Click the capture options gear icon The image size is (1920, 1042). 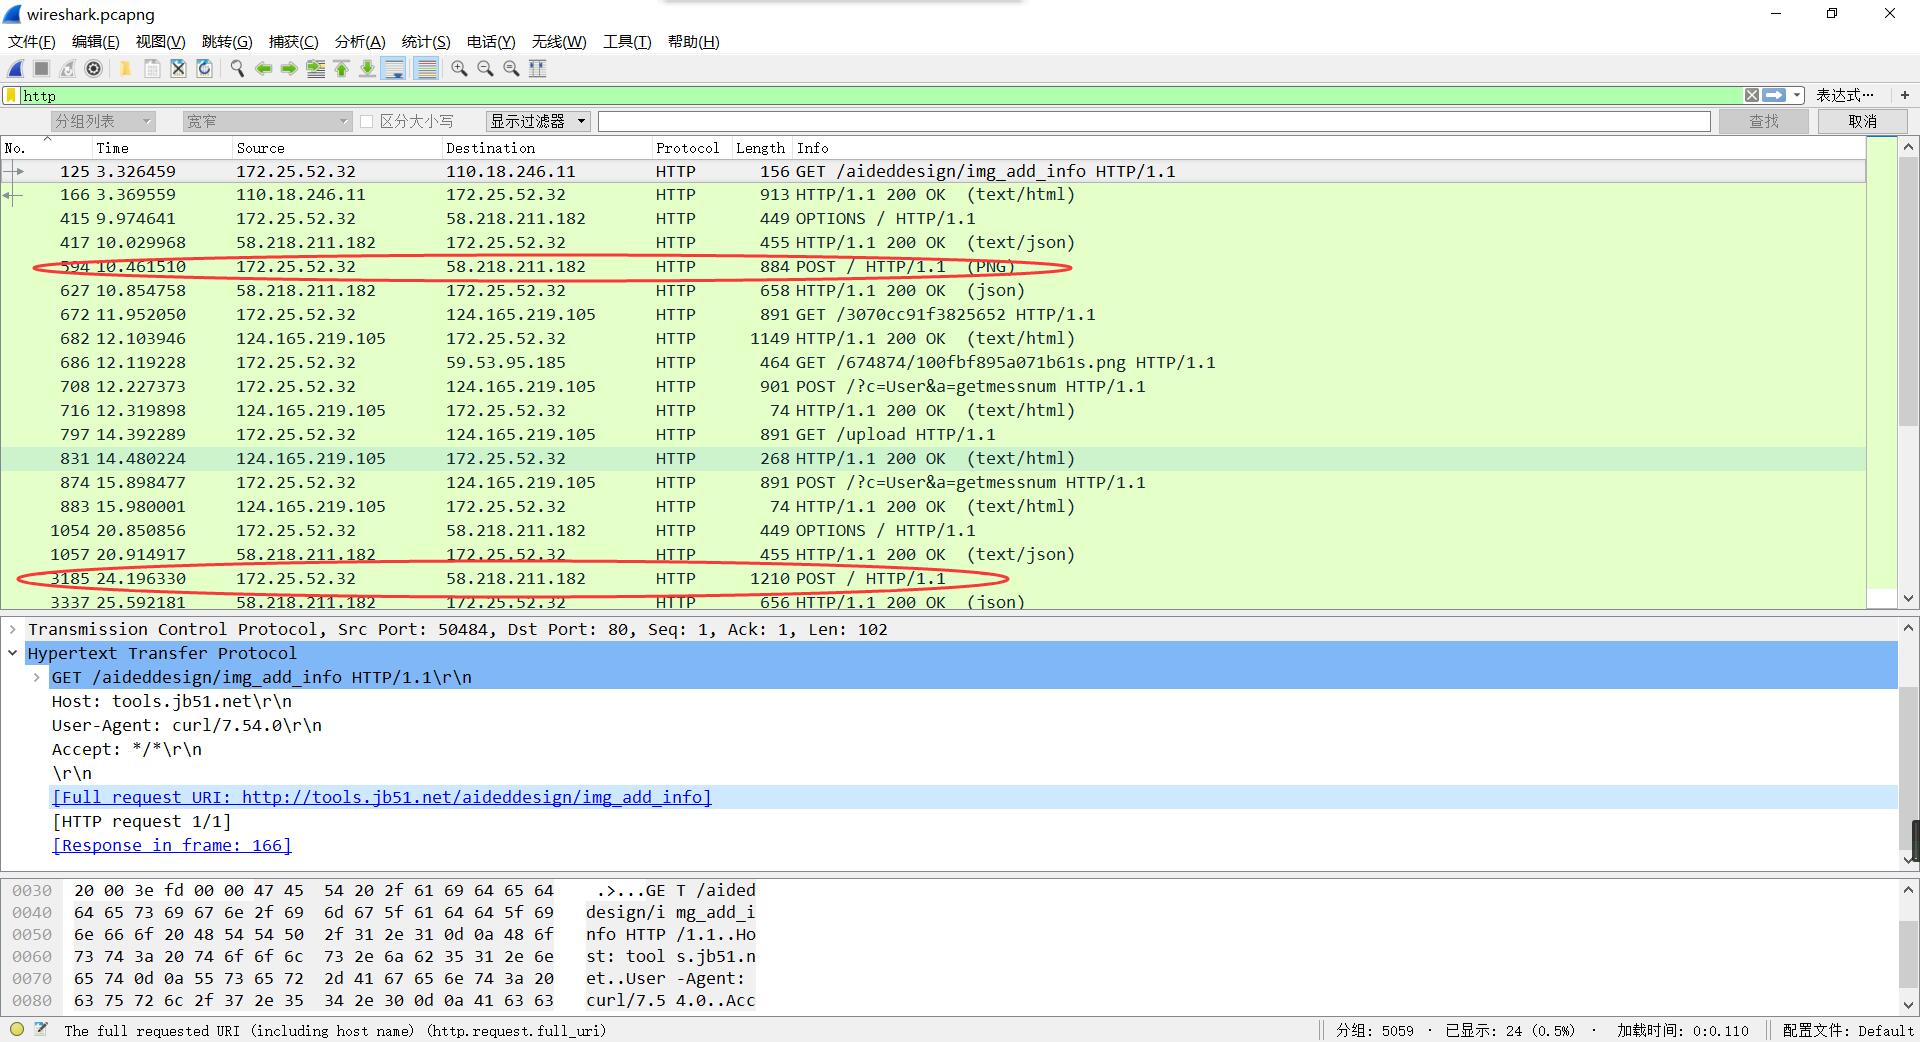click(x=93, y=69)
